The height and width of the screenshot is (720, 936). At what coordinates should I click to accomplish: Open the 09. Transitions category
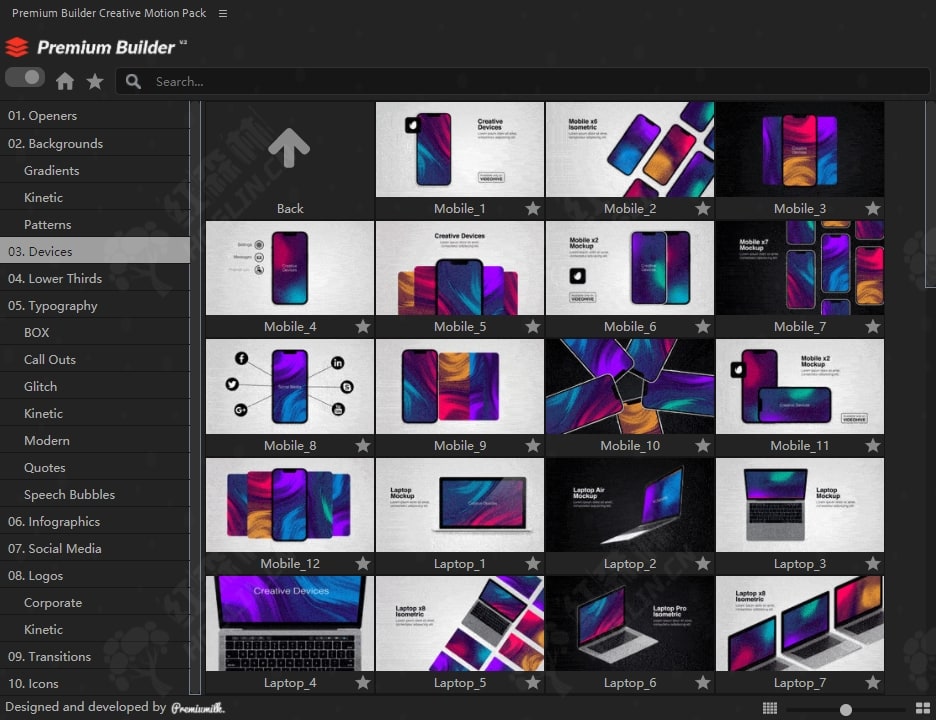(95, 657)
